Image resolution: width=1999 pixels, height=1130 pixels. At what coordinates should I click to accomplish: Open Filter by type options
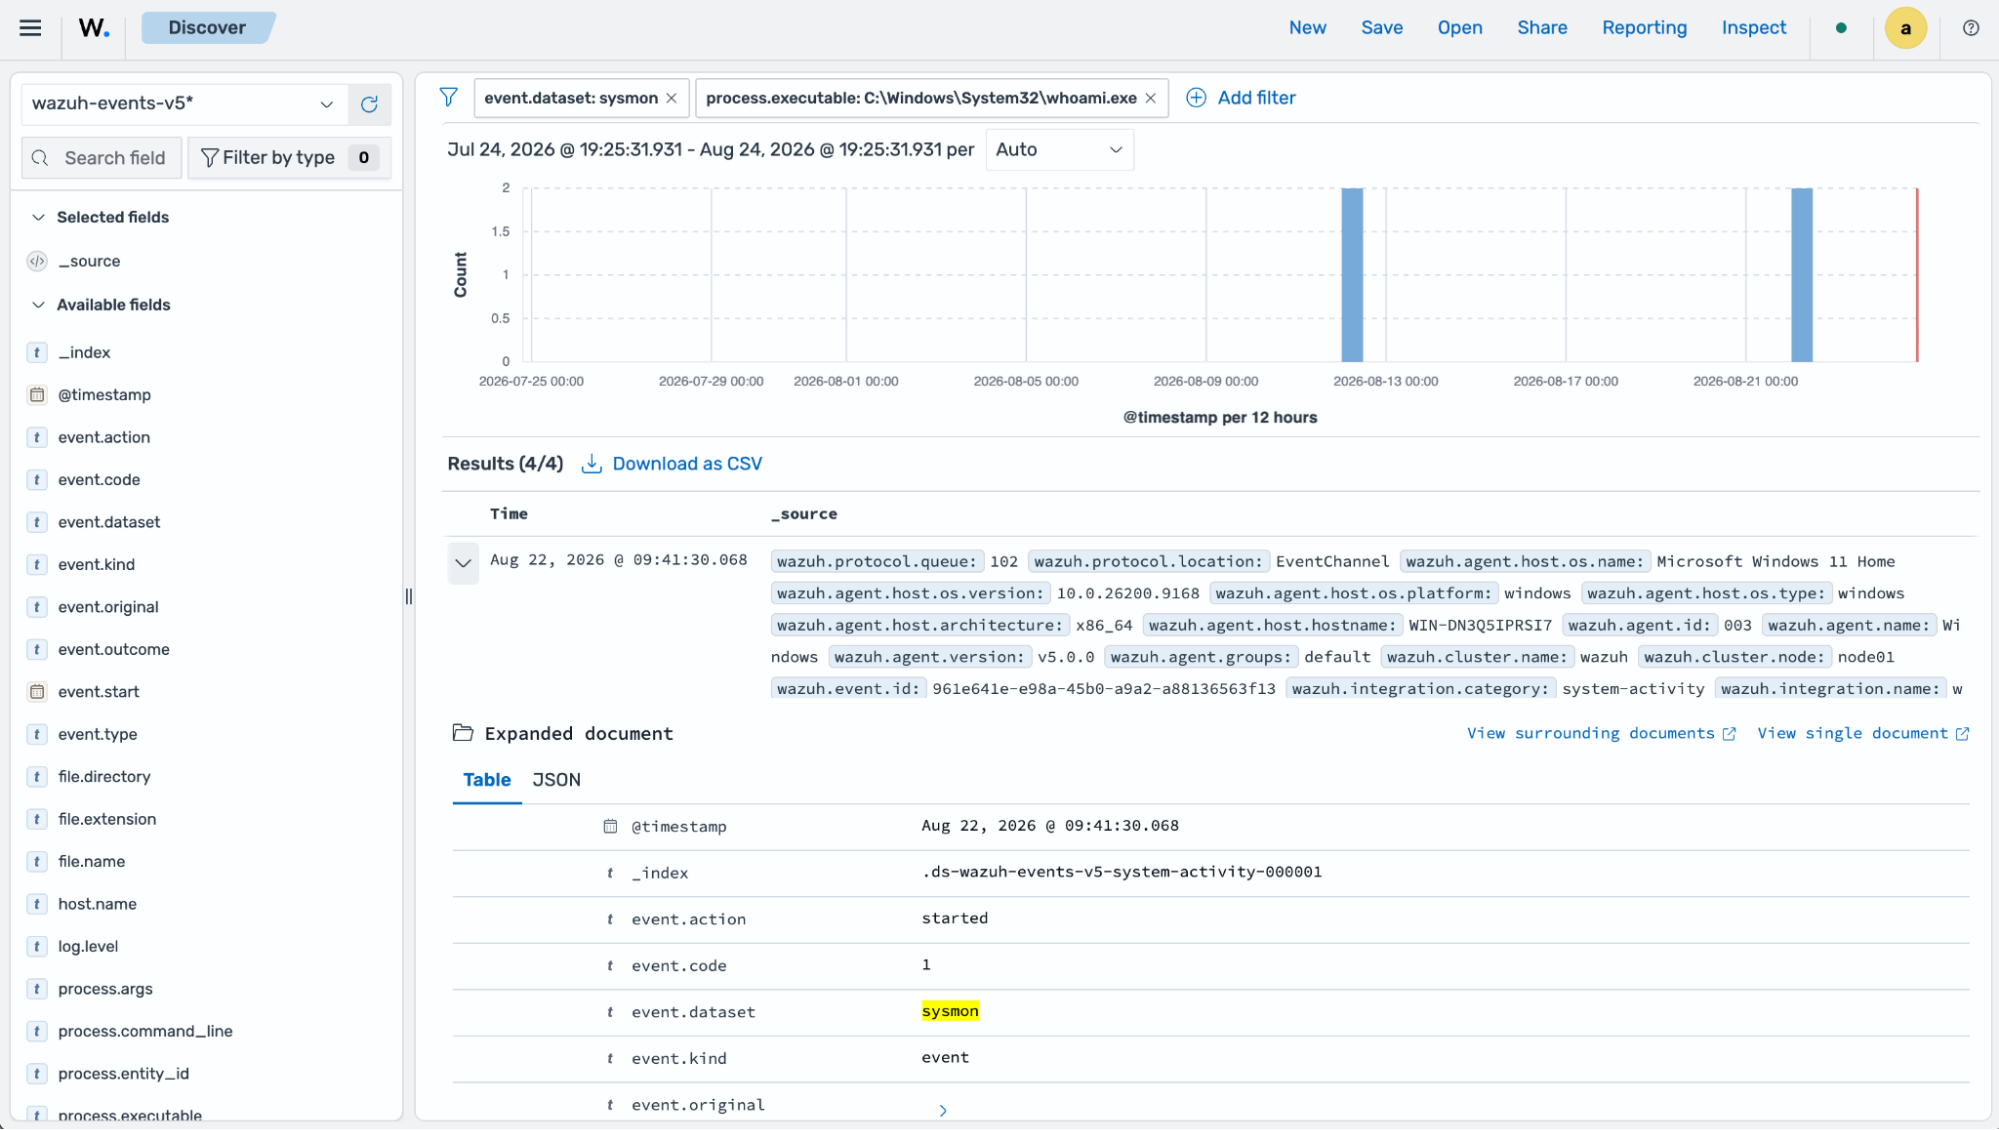click(289, 158)
